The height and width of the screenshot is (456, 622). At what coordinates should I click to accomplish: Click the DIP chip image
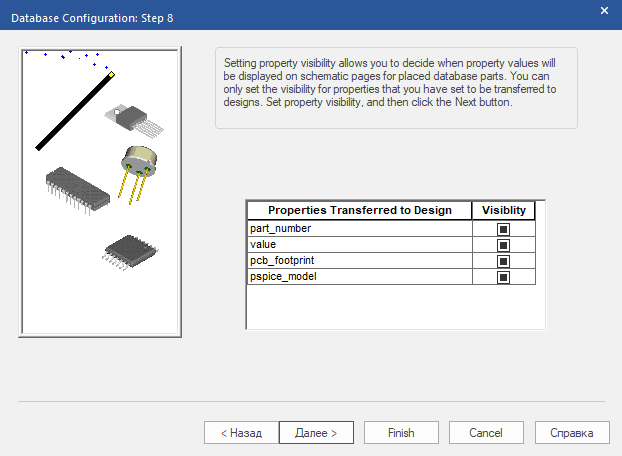[x=76, y=187]
